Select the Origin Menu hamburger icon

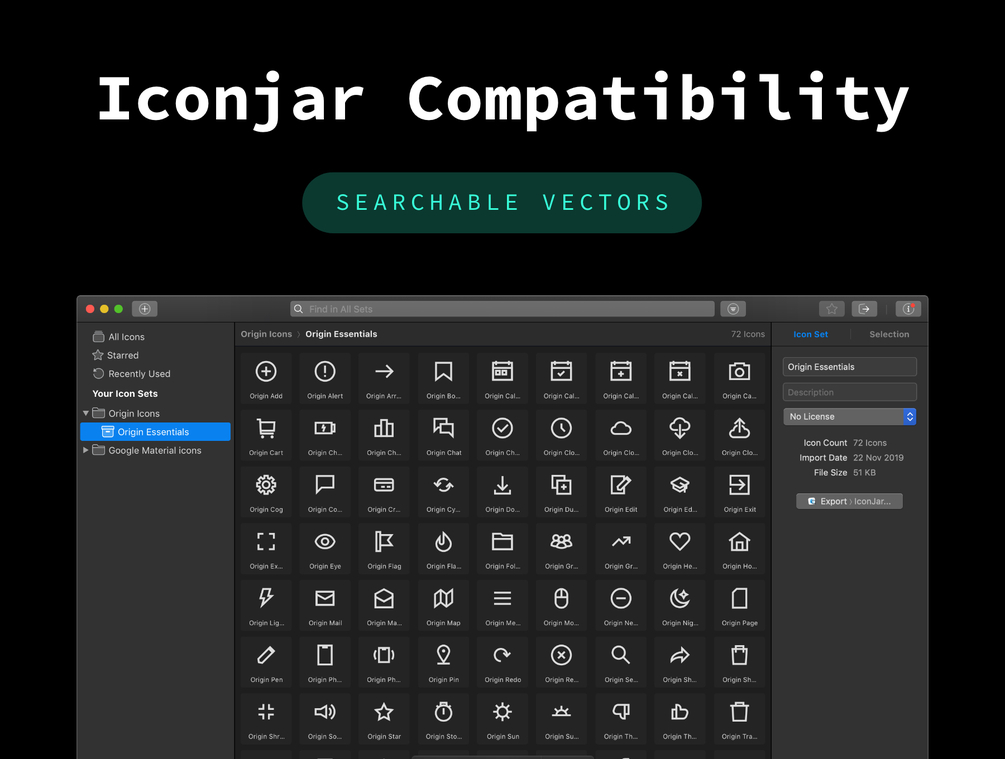(502, 605)
